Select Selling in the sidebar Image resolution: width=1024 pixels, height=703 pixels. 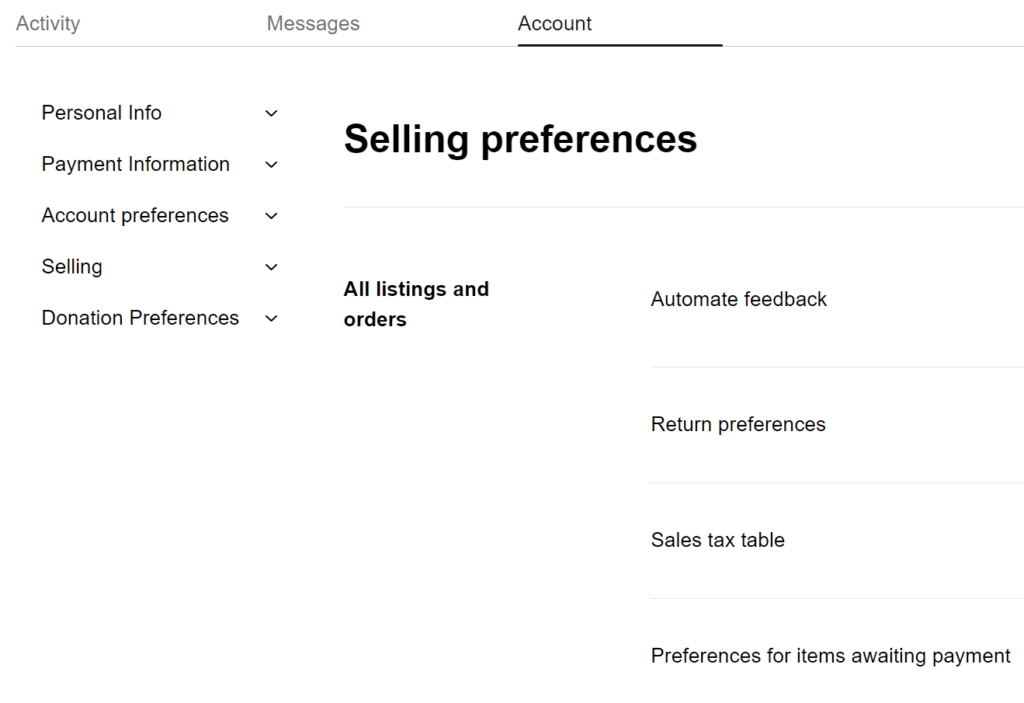pos(71,267)
